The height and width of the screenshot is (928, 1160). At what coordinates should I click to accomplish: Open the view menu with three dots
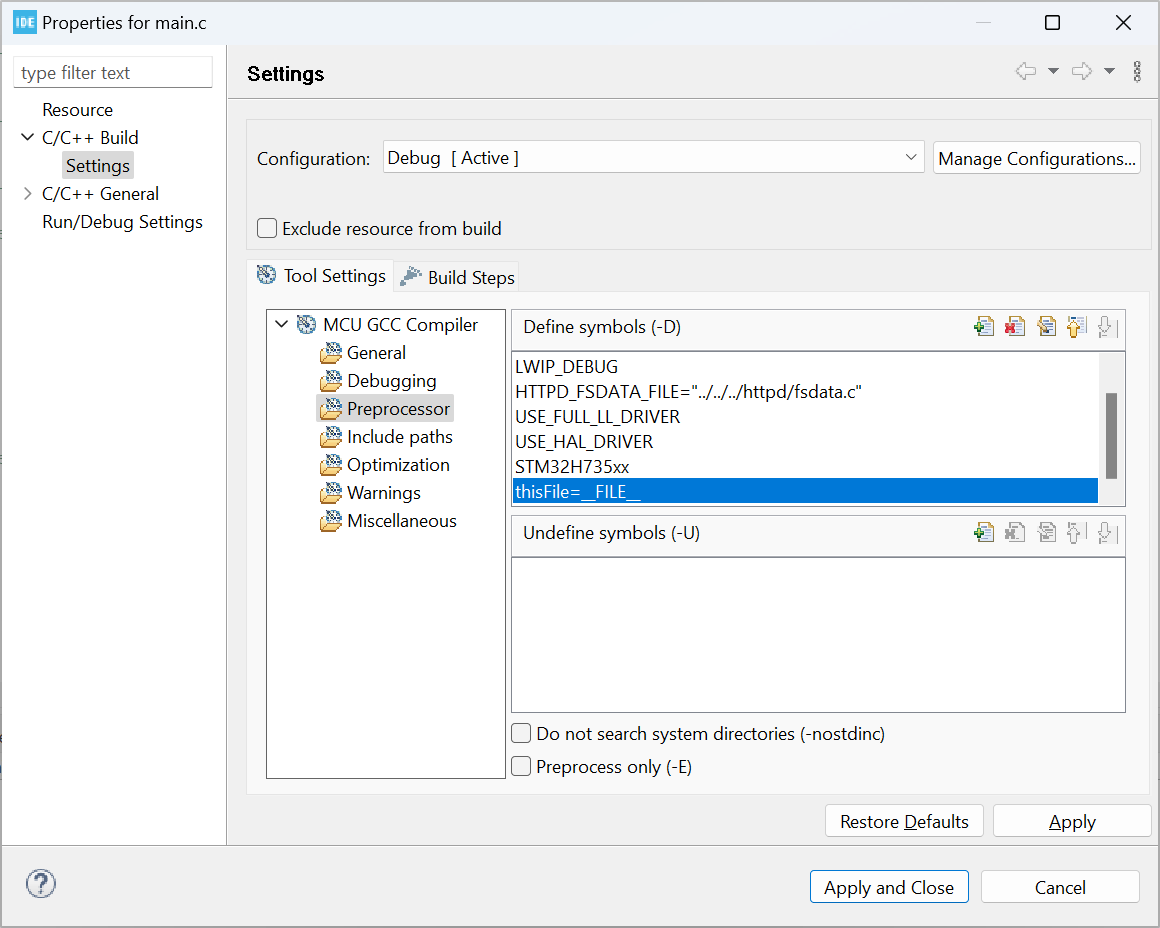click(x=1137, y=72)
